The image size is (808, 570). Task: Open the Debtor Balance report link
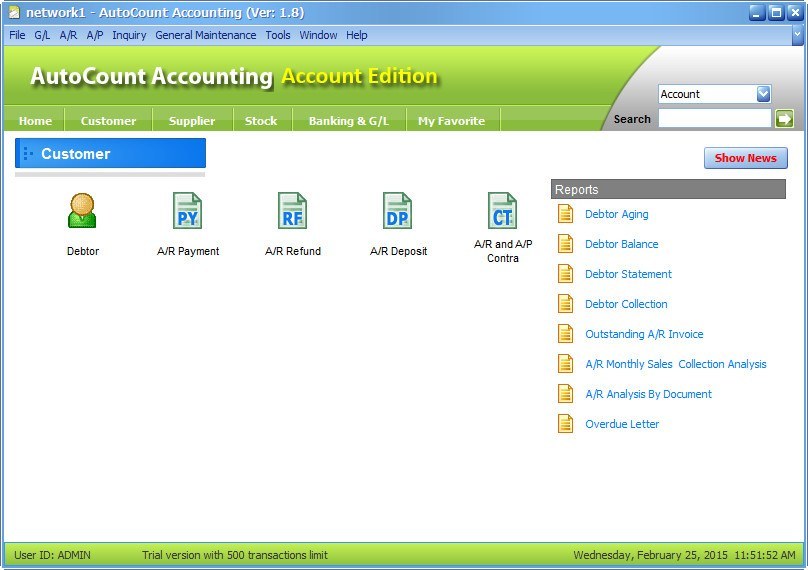tap(621, 244)
